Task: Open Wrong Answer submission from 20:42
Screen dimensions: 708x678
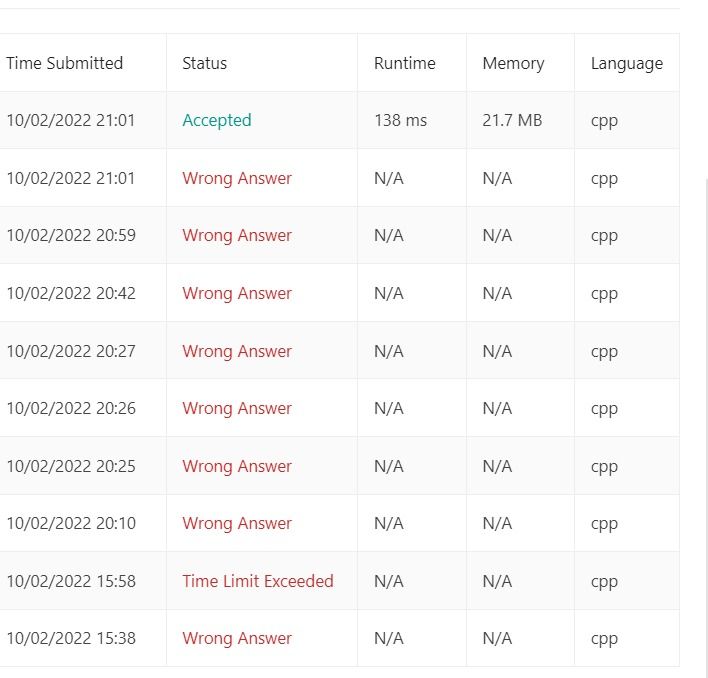Action: pyautogui.click(x=237, y=293)
